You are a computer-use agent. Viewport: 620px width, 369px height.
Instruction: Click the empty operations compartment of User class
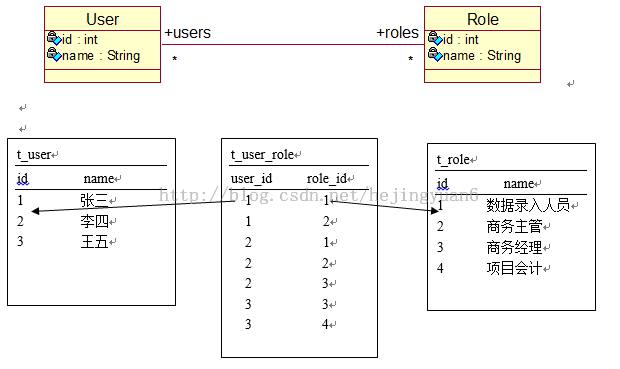(102, 76)
